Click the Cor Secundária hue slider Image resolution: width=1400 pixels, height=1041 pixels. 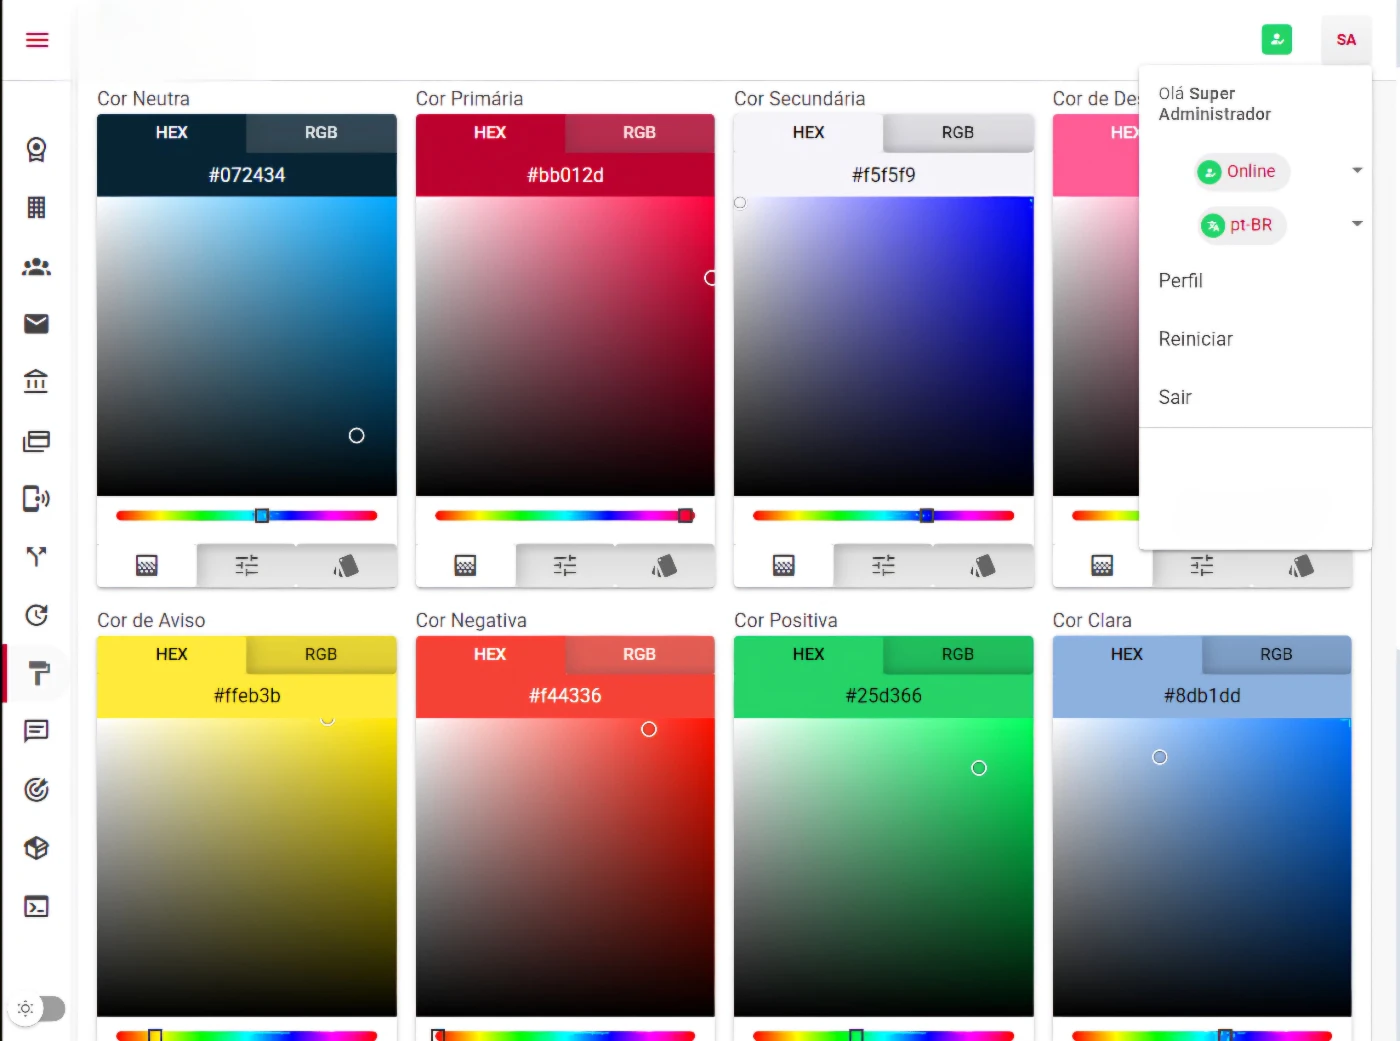(883, 516)
